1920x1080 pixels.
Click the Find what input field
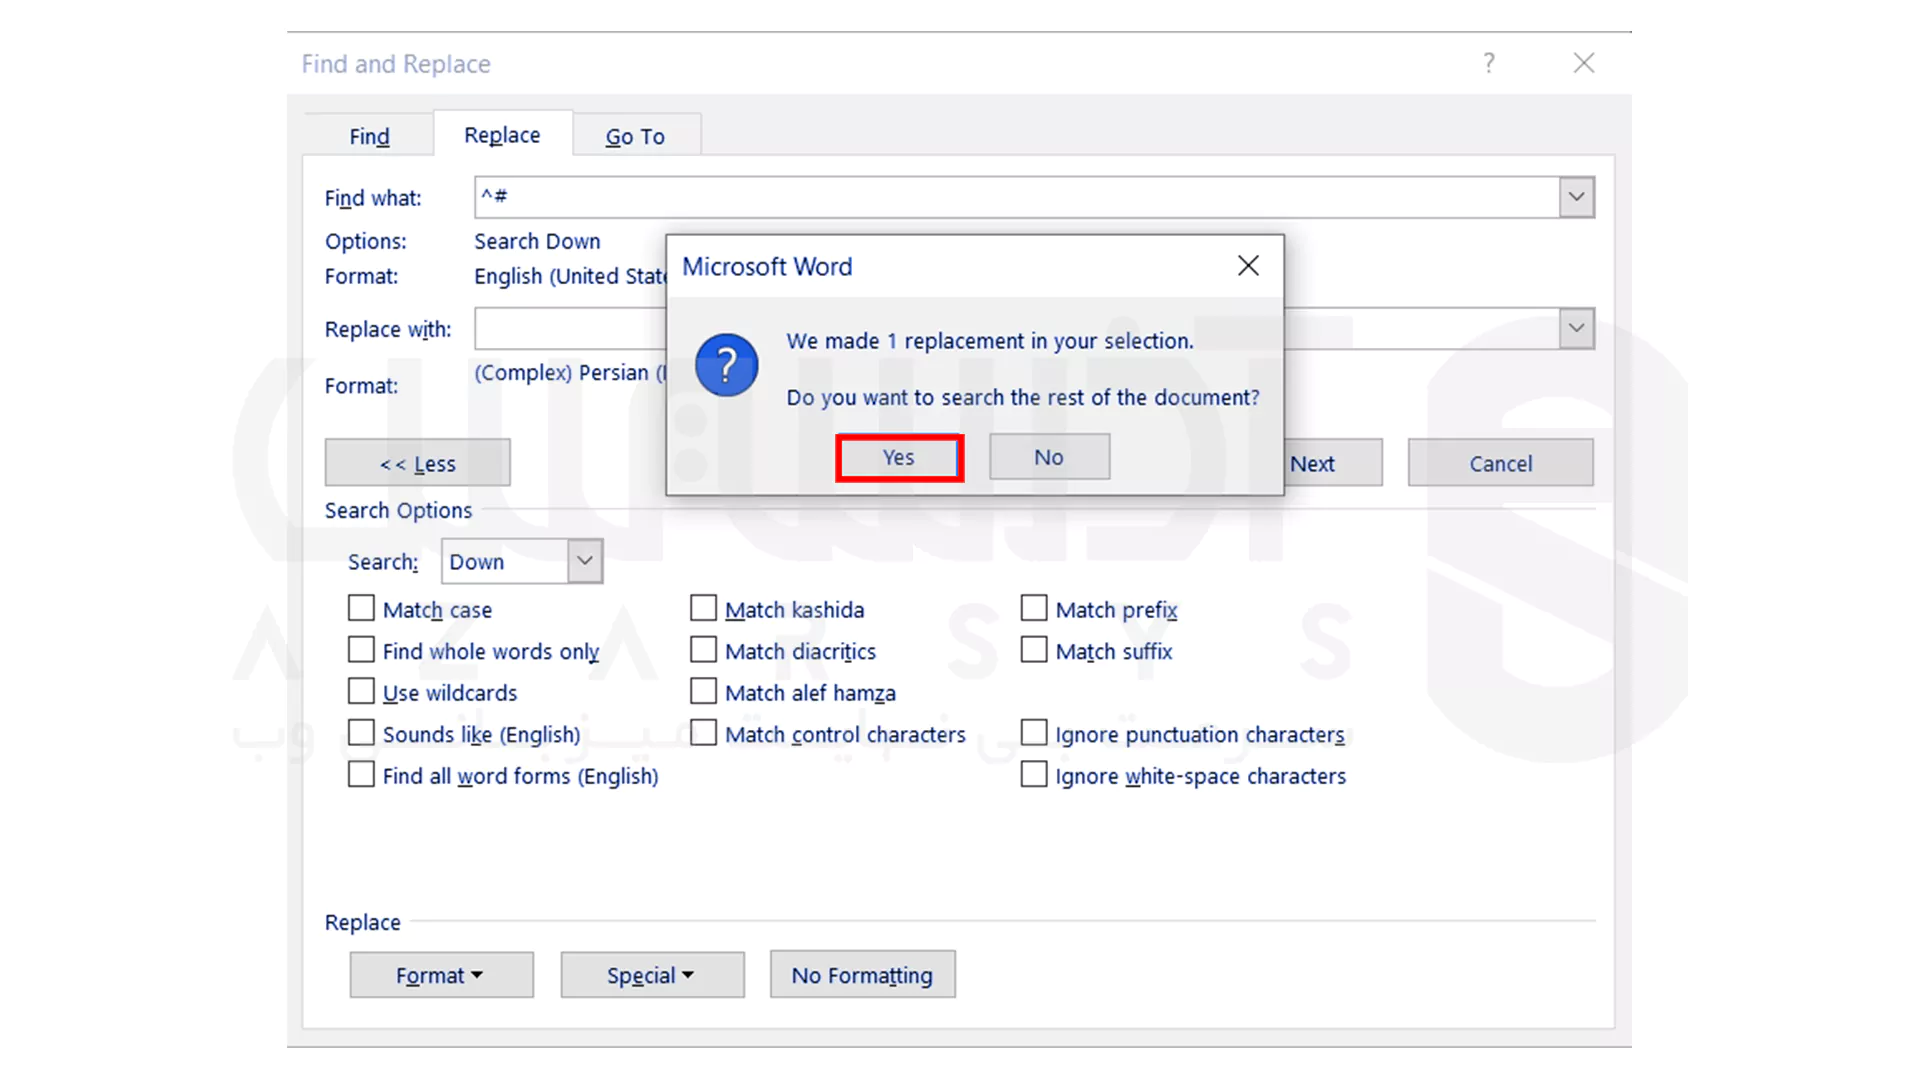pyautogui.click(x=1033, y=198)
